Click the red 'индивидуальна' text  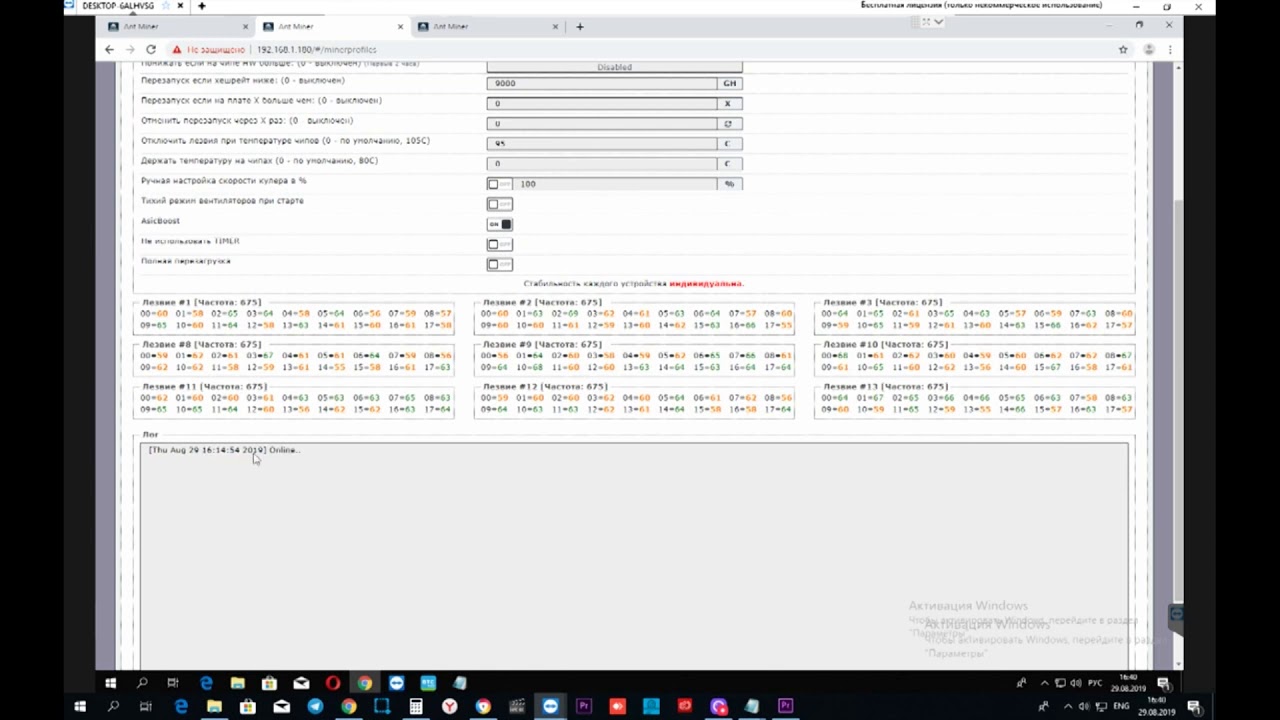tap(706, 283)
